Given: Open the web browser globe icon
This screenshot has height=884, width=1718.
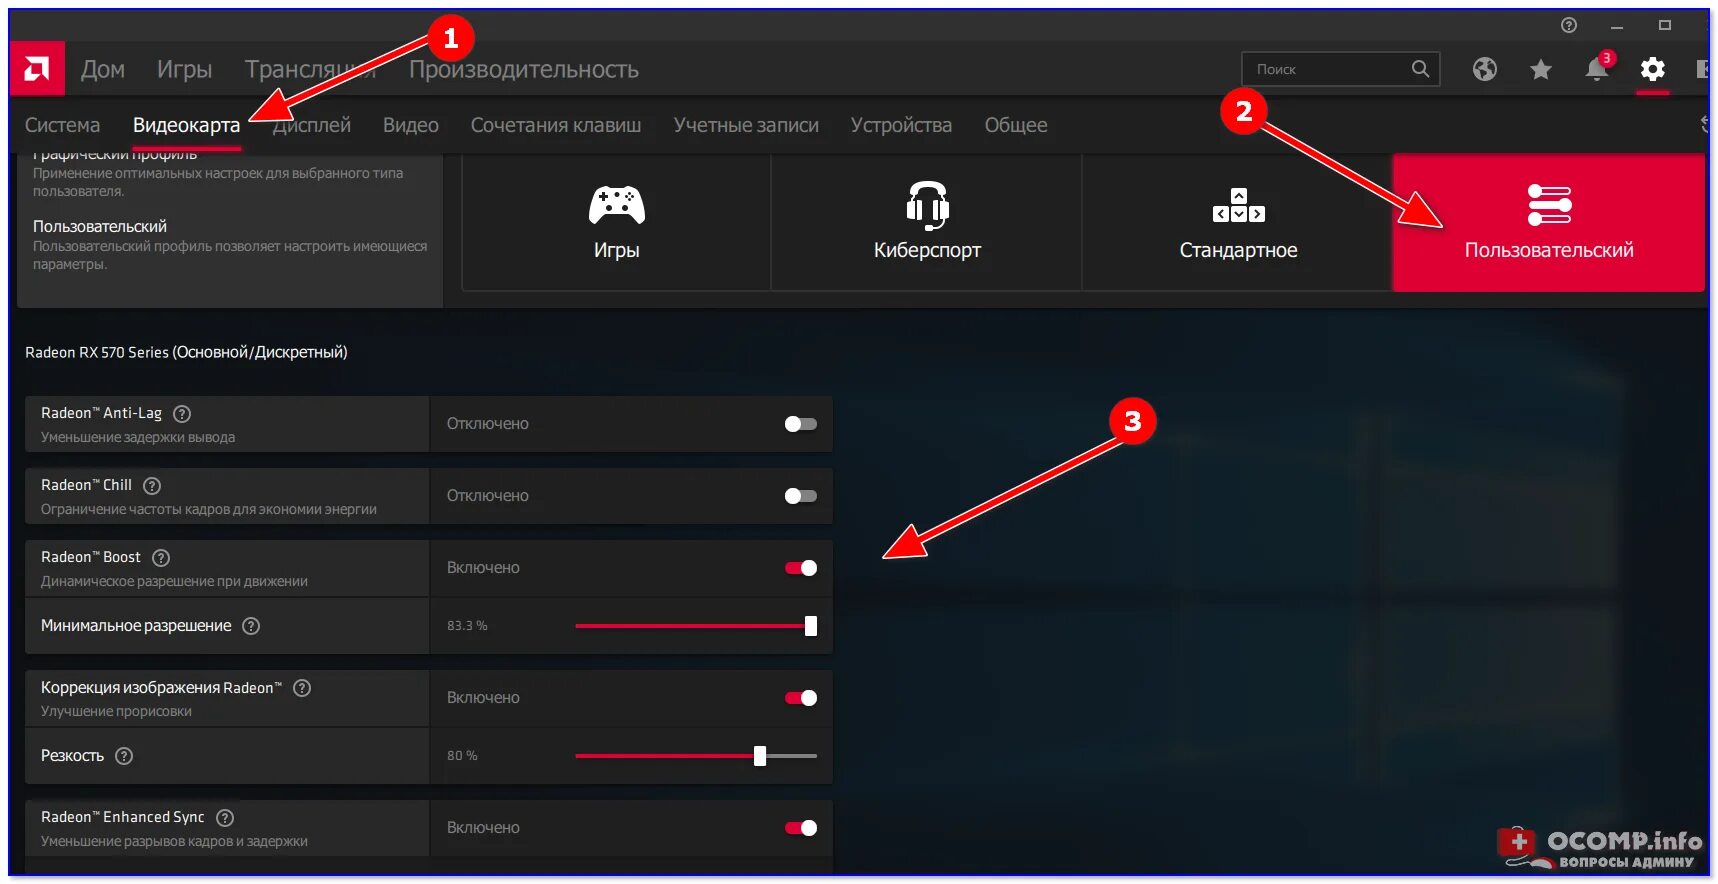Looking at the screenshot, I should coord(1484,69).
